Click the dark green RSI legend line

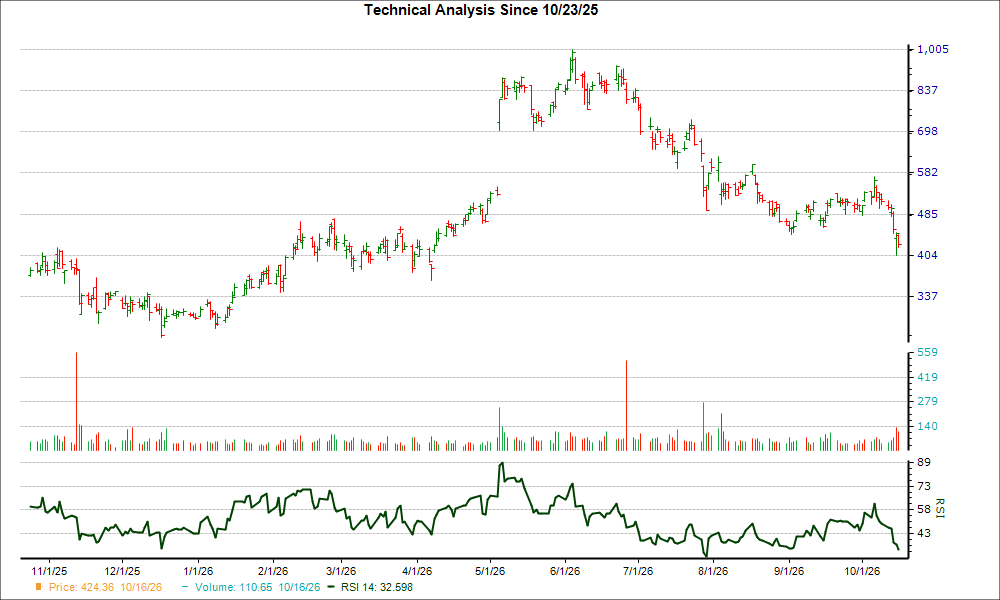click(x=330, y=587)
